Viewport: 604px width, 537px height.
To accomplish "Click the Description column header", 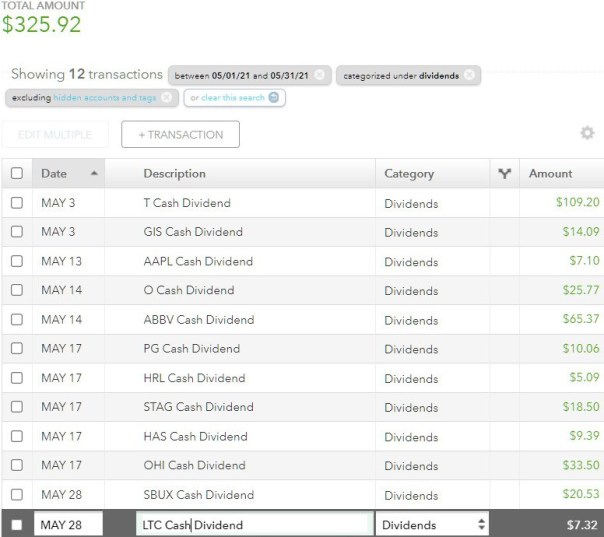I will click(x=175, y=174).
